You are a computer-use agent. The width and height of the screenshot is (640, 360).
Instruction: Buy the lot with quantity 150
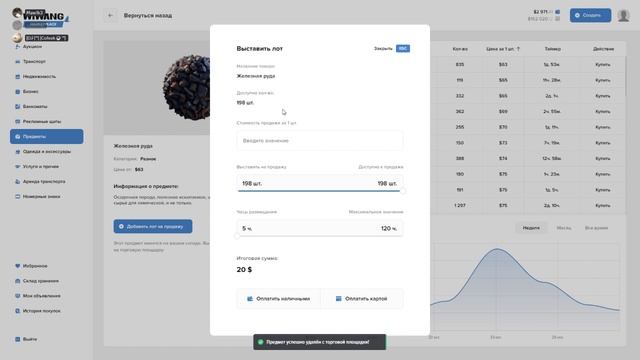(x=603, y=143)
